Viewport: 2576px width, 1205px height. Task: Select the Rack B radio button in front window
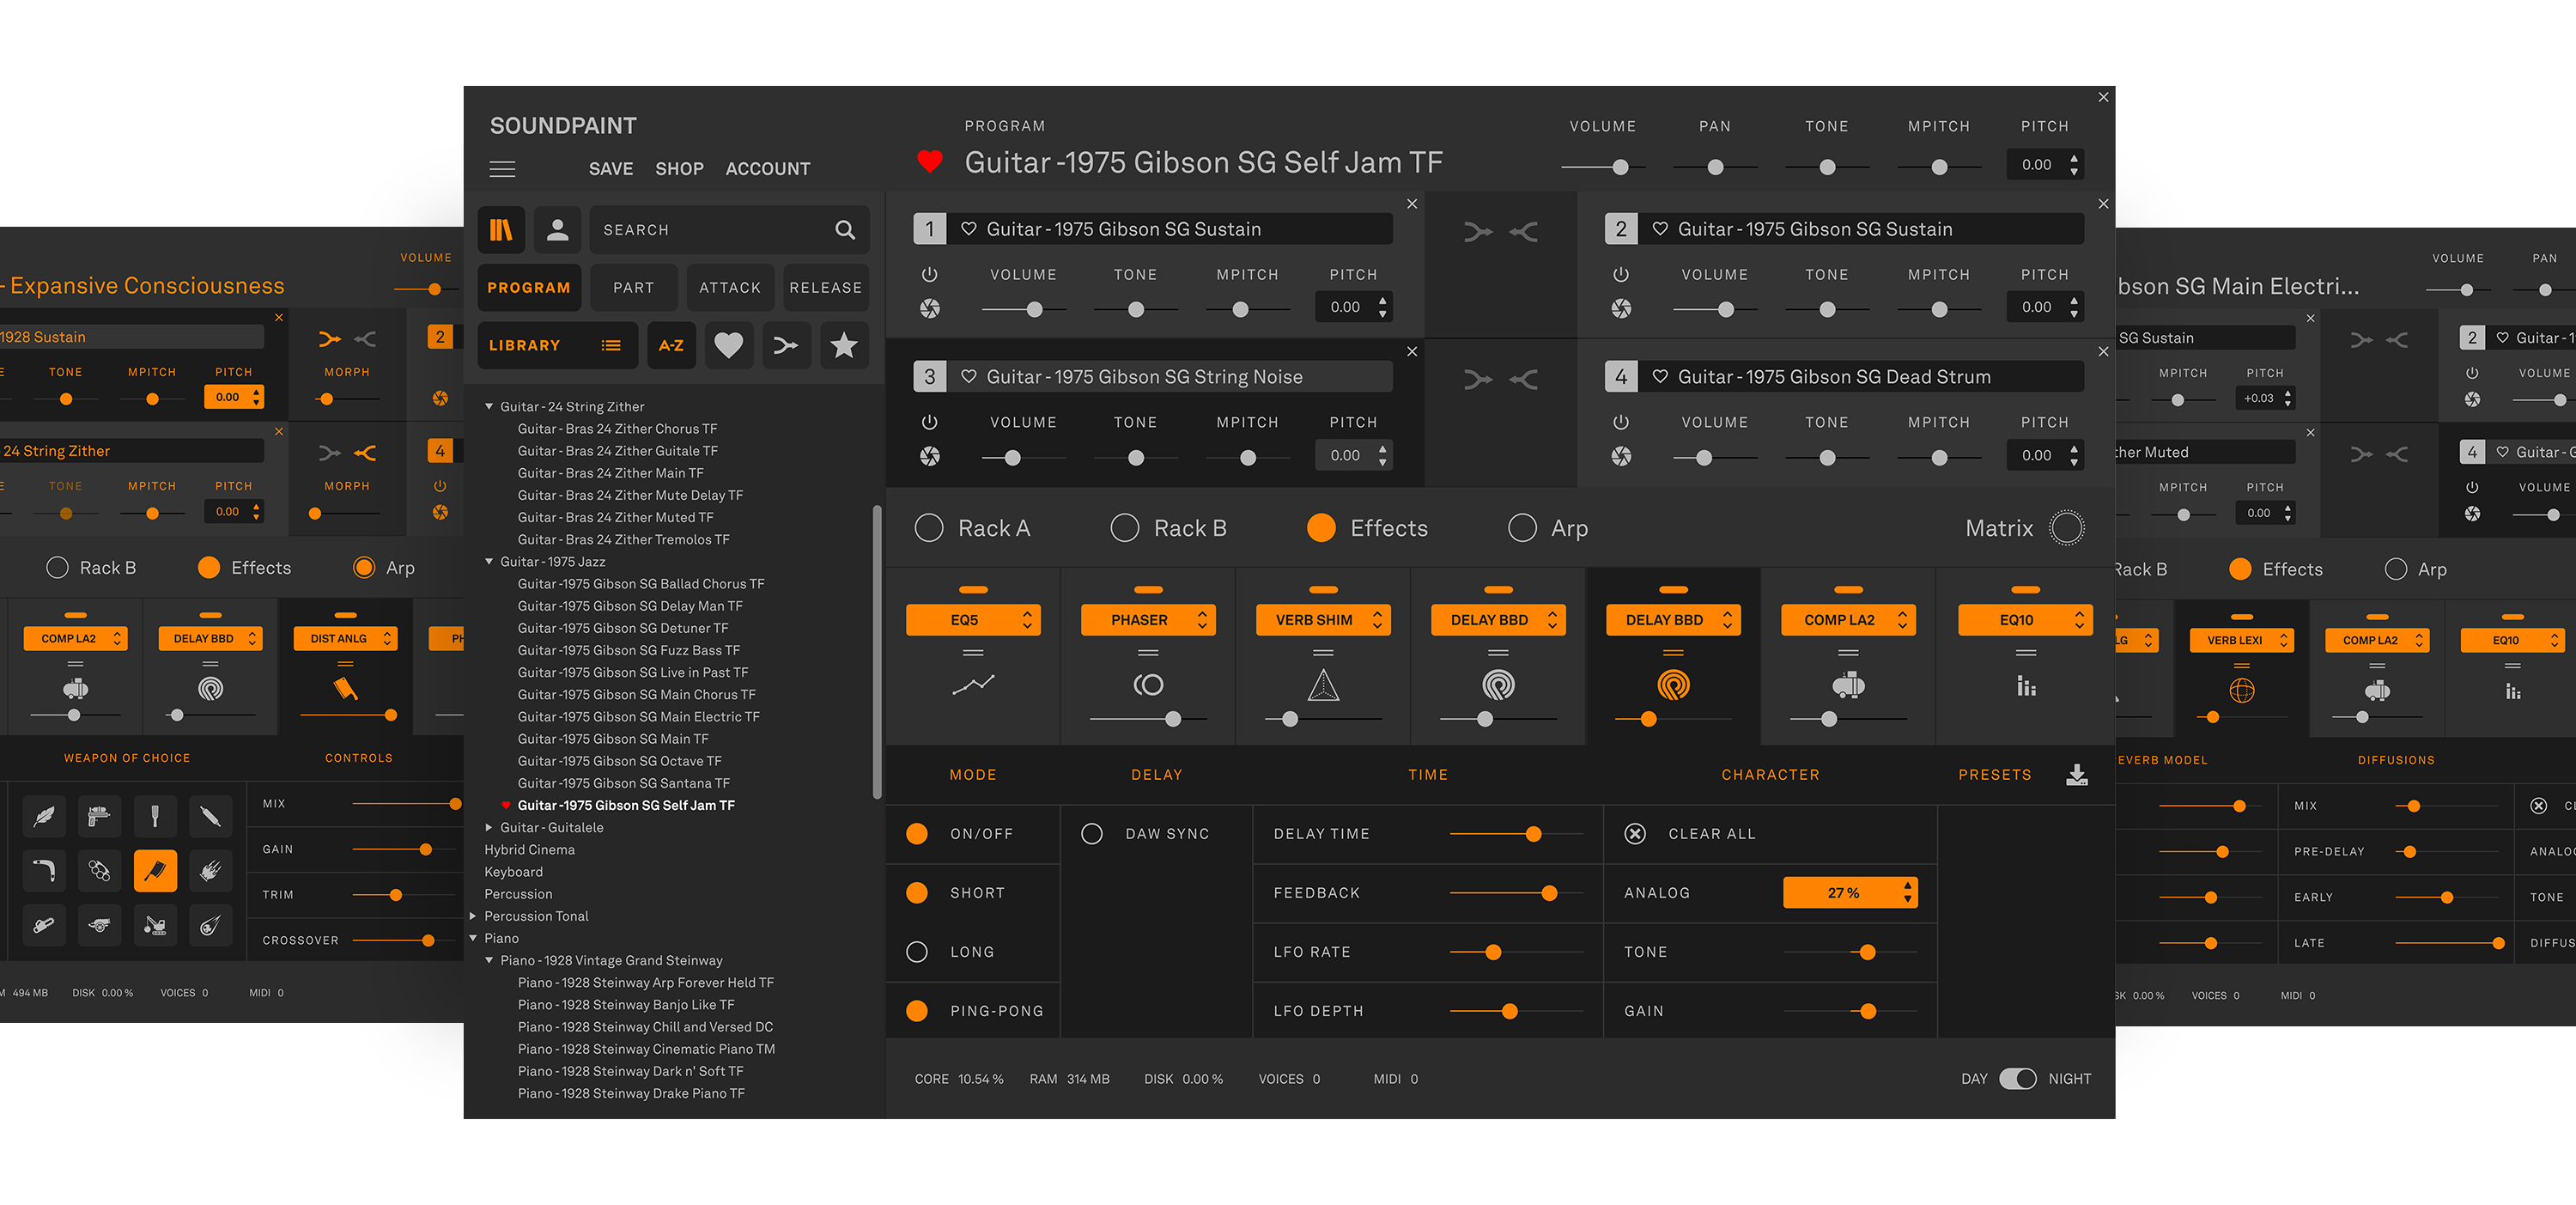point(1125,528)
